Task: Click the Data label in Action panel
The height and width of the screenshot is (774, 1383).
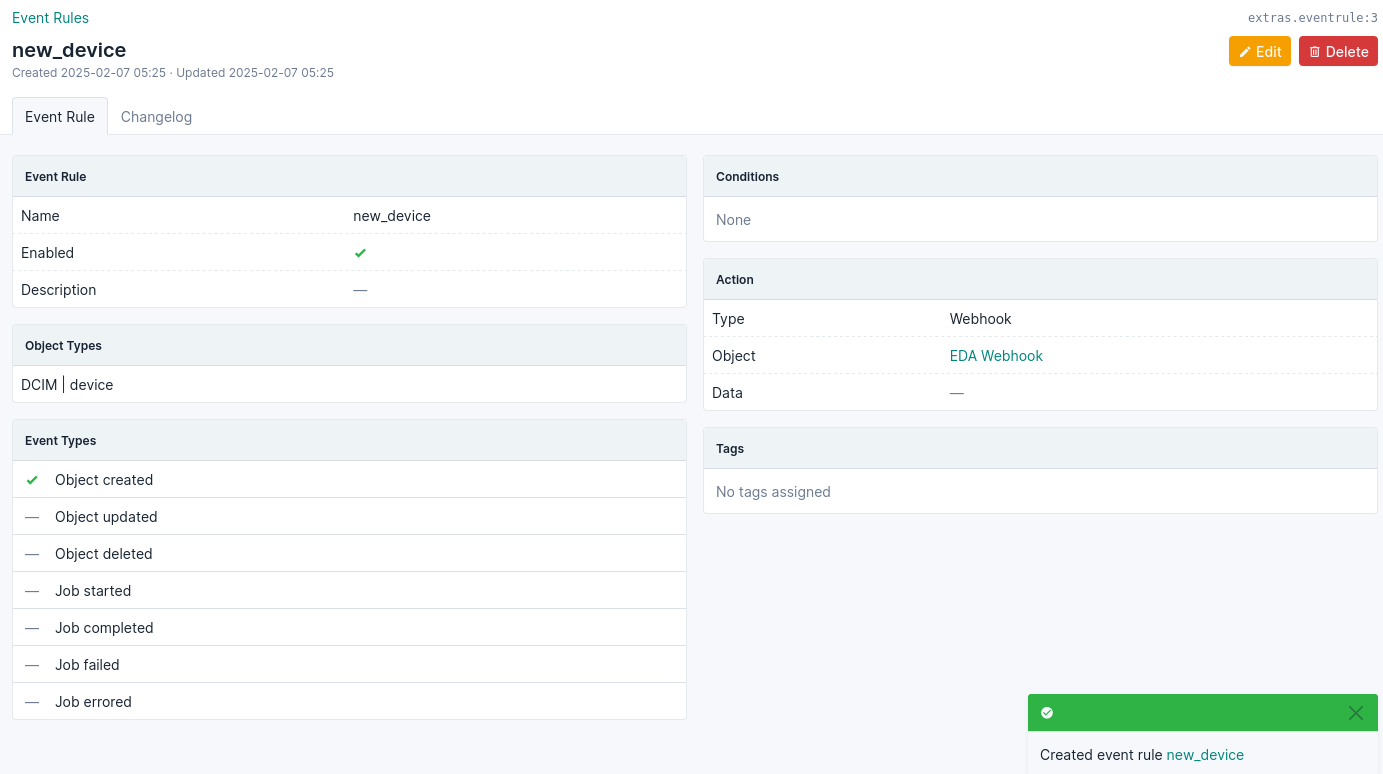Action: coord(727,393)
